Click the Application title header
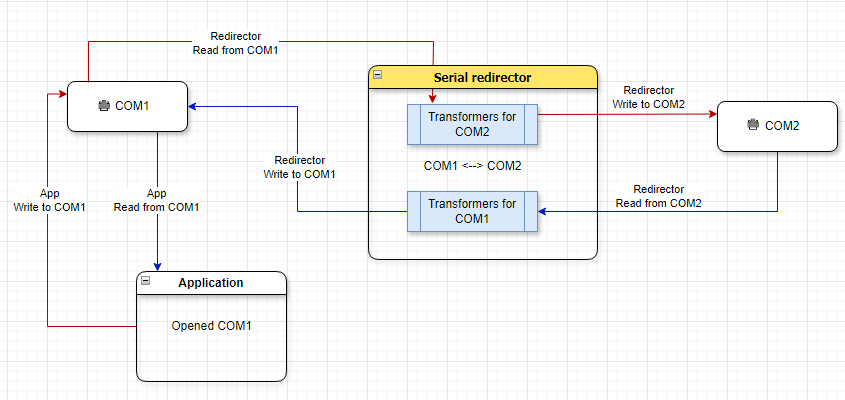 [211, 283]
